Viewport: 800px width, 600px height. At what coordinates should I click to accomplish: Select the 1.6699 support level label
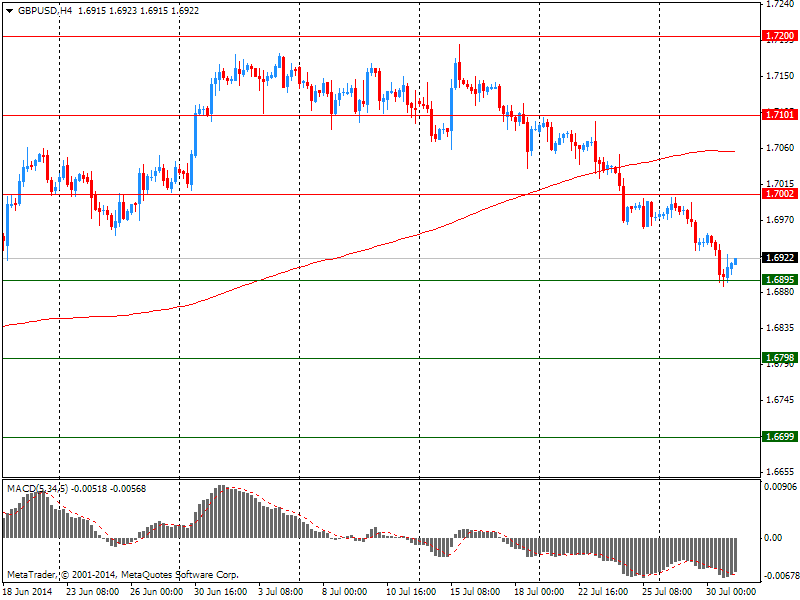click(780, 437)
